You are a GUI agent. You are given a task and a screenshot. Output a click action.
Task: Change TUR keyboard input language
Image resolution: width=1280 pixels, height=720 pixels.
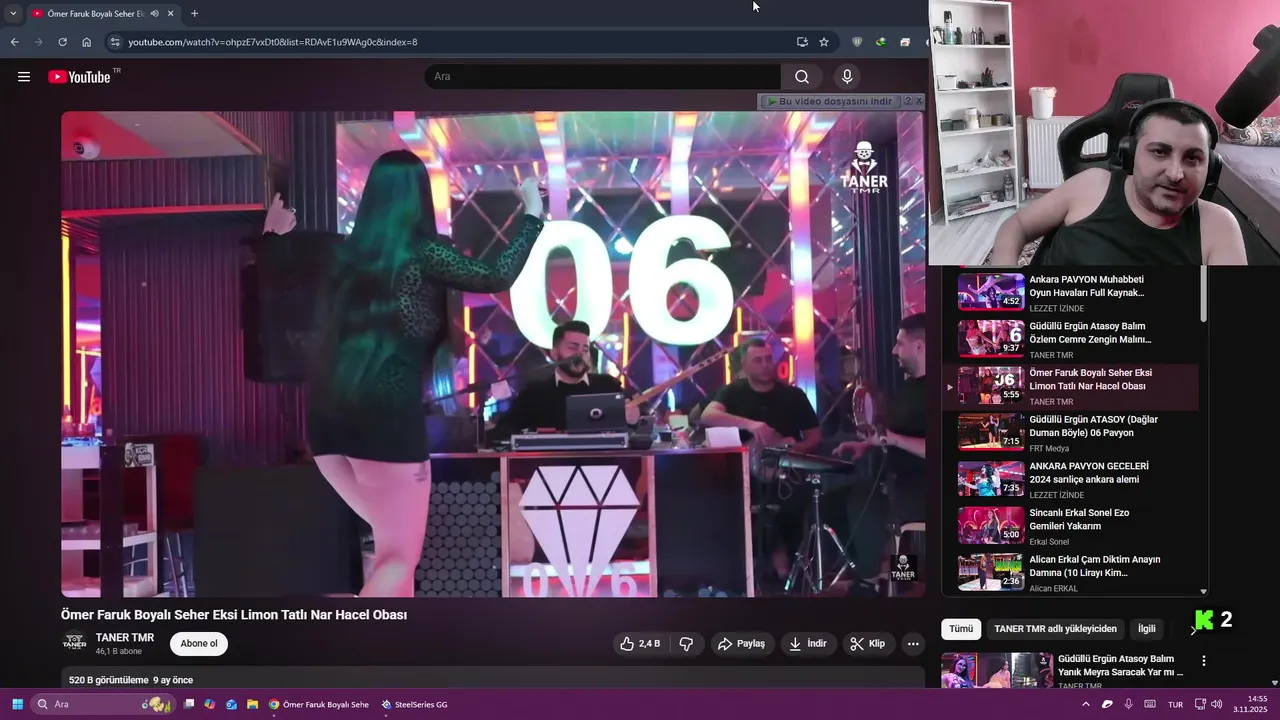1176,704
